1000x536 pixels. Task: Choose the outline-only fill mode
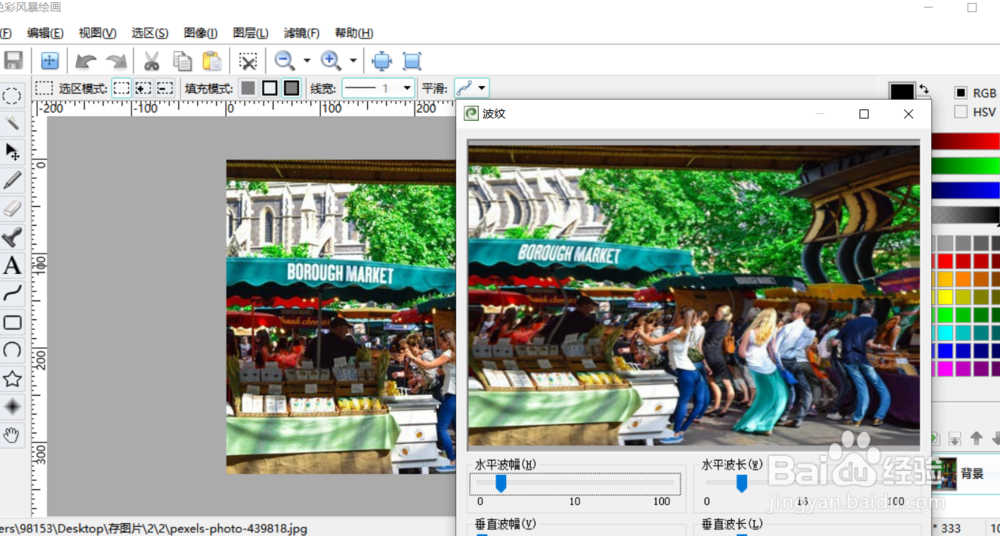(x=270, y=88)
